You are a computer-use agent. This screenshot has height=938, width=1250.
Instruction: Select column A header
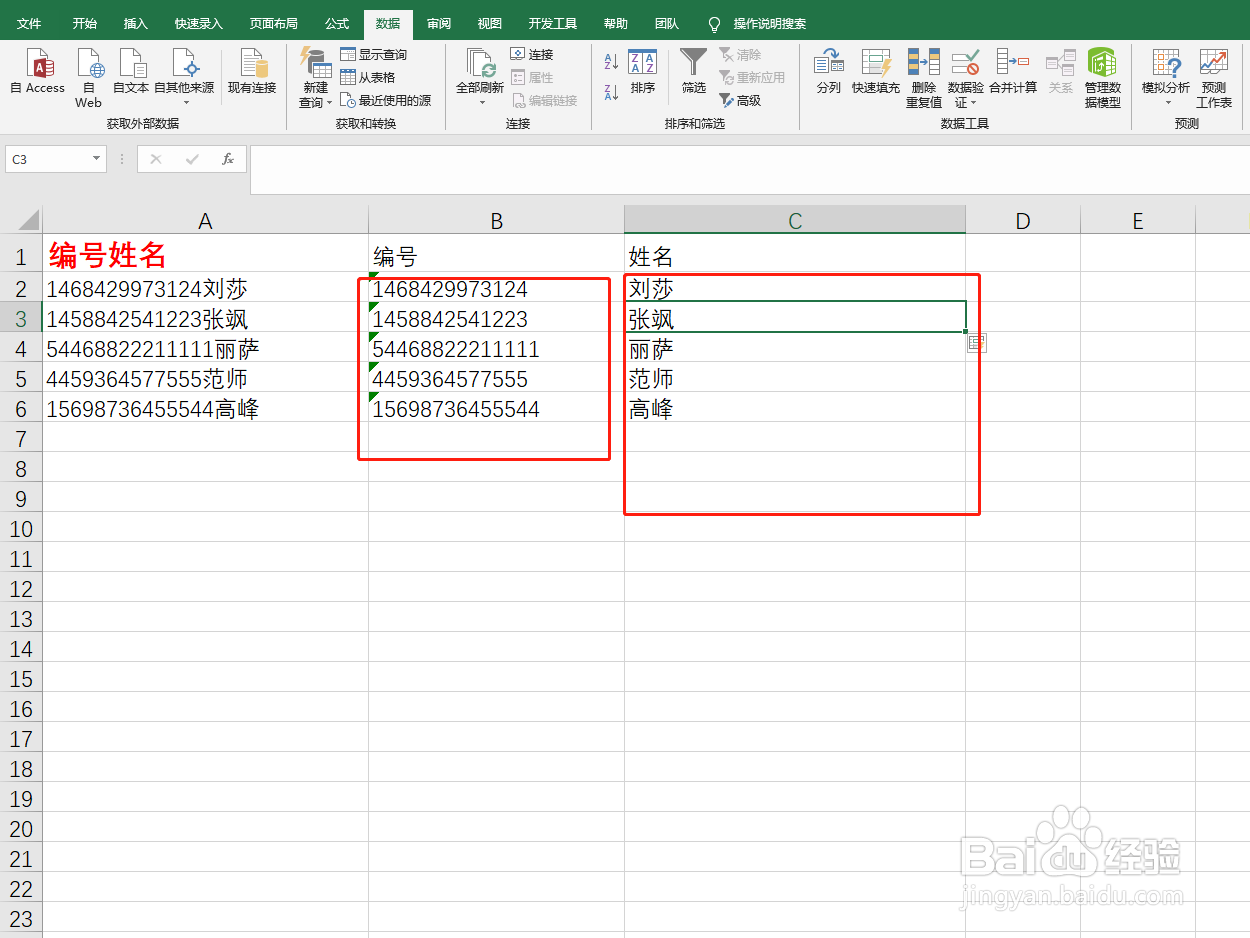(205, 221)
